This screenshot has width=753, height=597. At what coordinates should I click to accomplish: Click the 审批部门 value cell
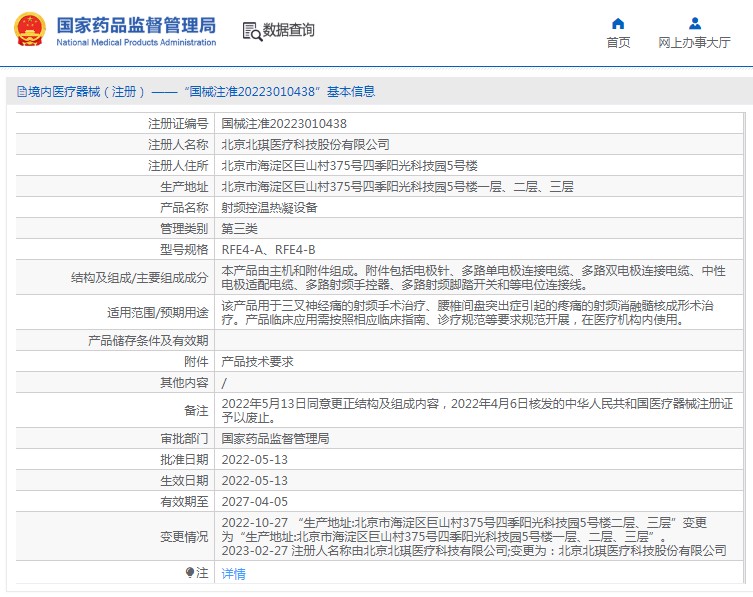coord(275,438)
